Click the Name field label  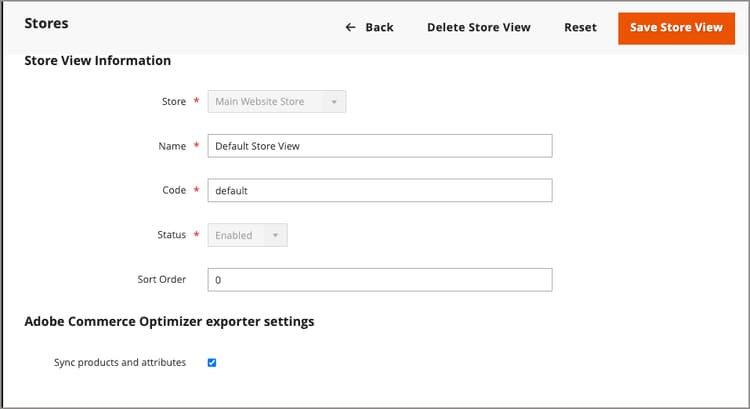tap(172, 146)
